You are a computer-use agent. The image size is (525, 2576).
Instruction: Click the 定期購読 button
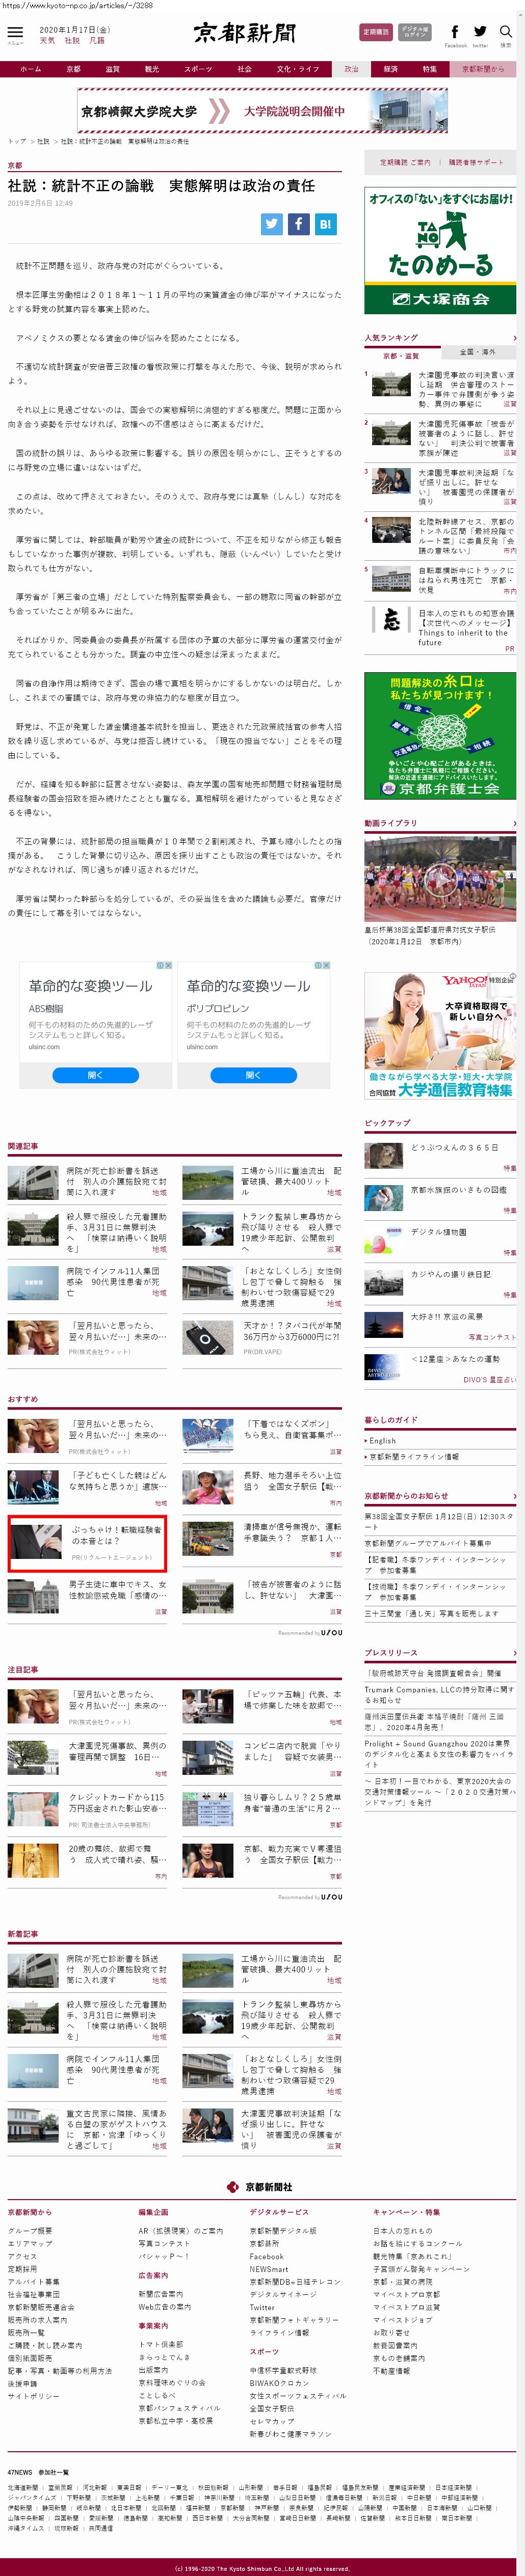tap(376, 32)
